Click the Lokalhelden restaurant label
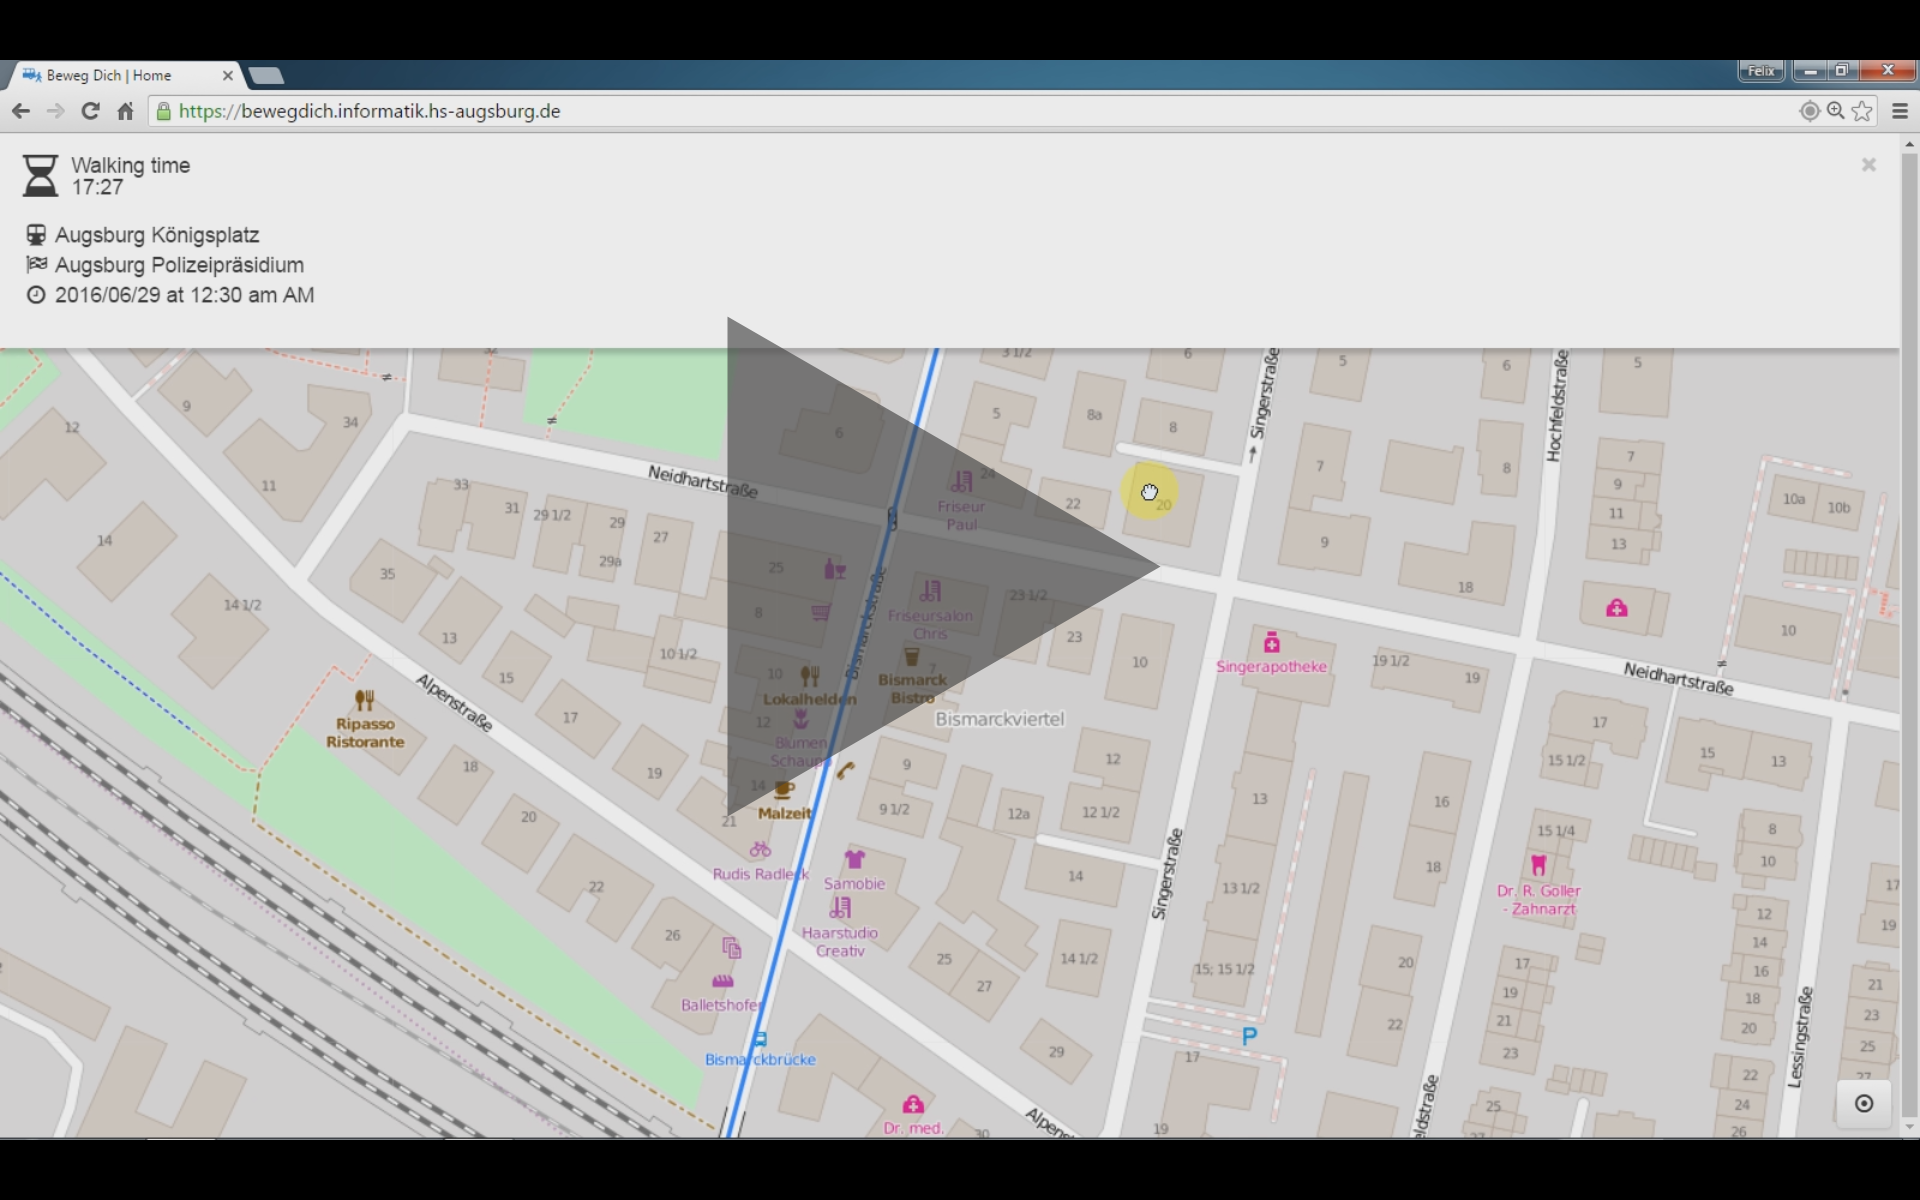 point(809,699)
